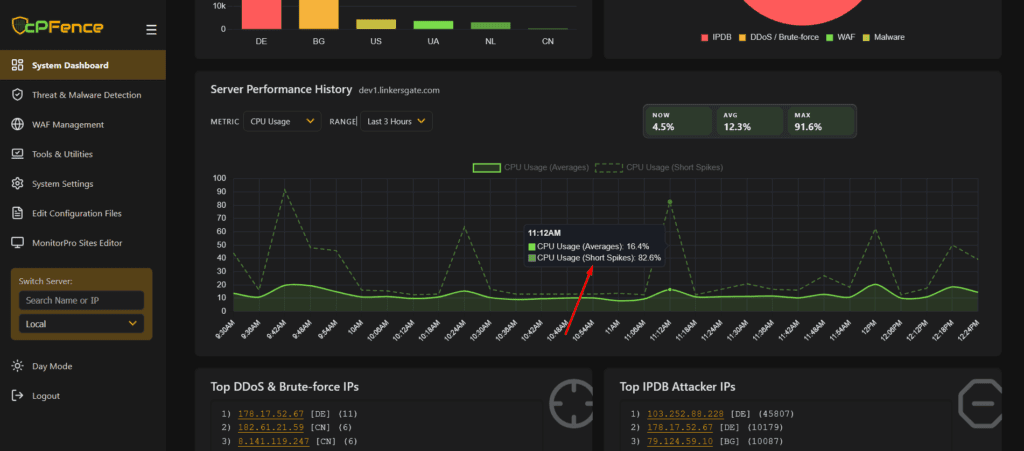Click the System Dashboard grid icon
The width and height of the screenshot is (1024, 451).
[x=17, y=66]
